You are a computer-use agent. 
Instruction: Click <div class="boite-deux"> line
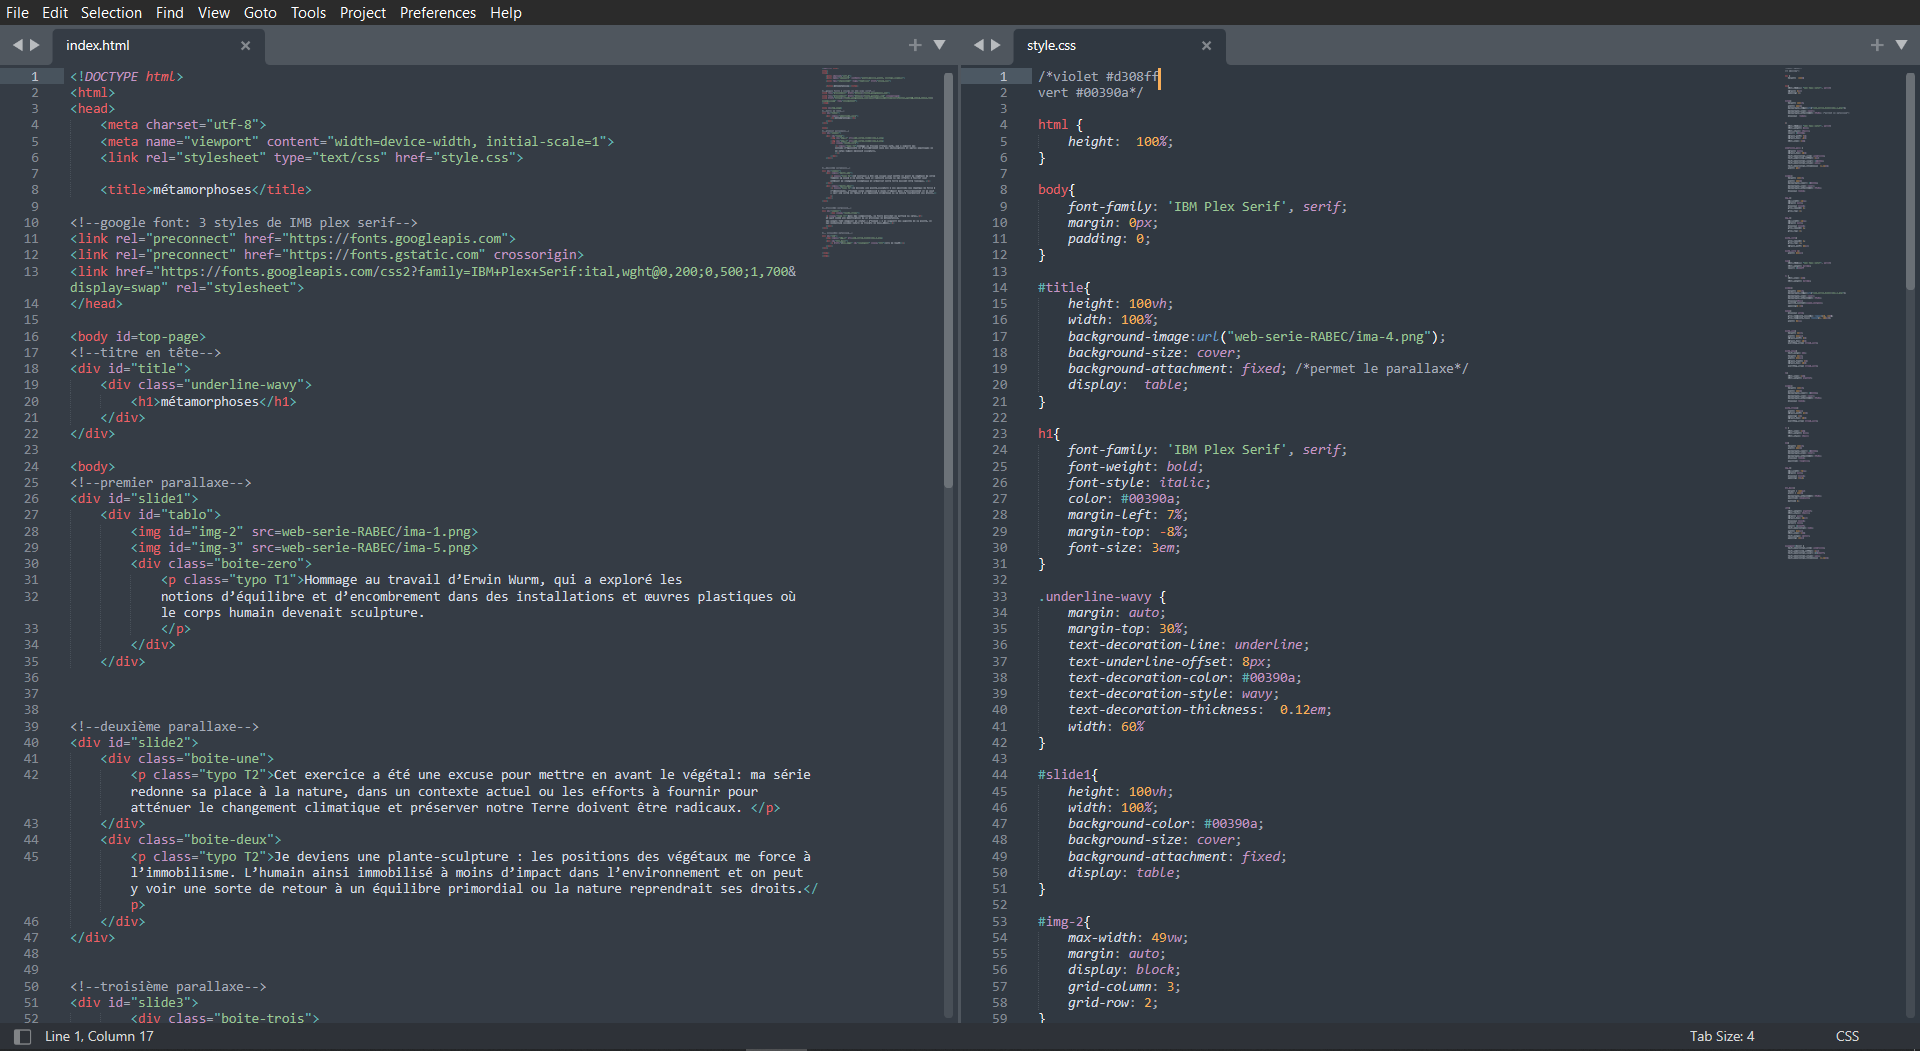pos(191,839)
